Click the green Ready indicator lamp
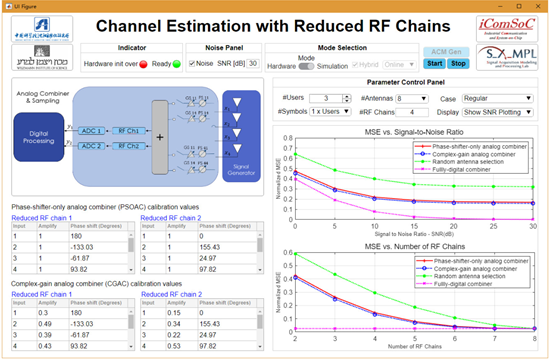The height and width of the screenshot is (360, 550). (176, 64)
